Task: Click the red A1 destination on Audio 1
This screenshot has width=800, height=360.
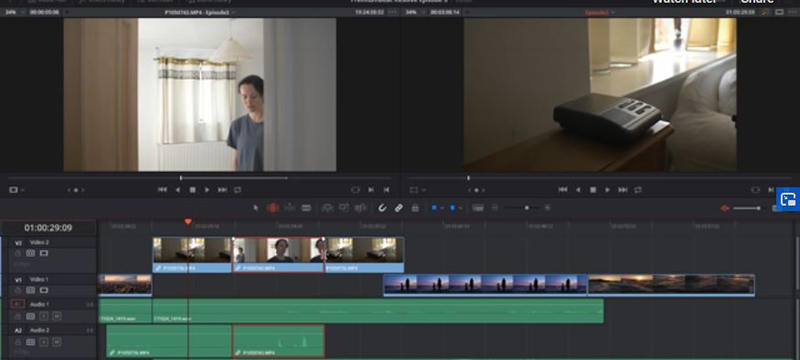Action: 18,304
